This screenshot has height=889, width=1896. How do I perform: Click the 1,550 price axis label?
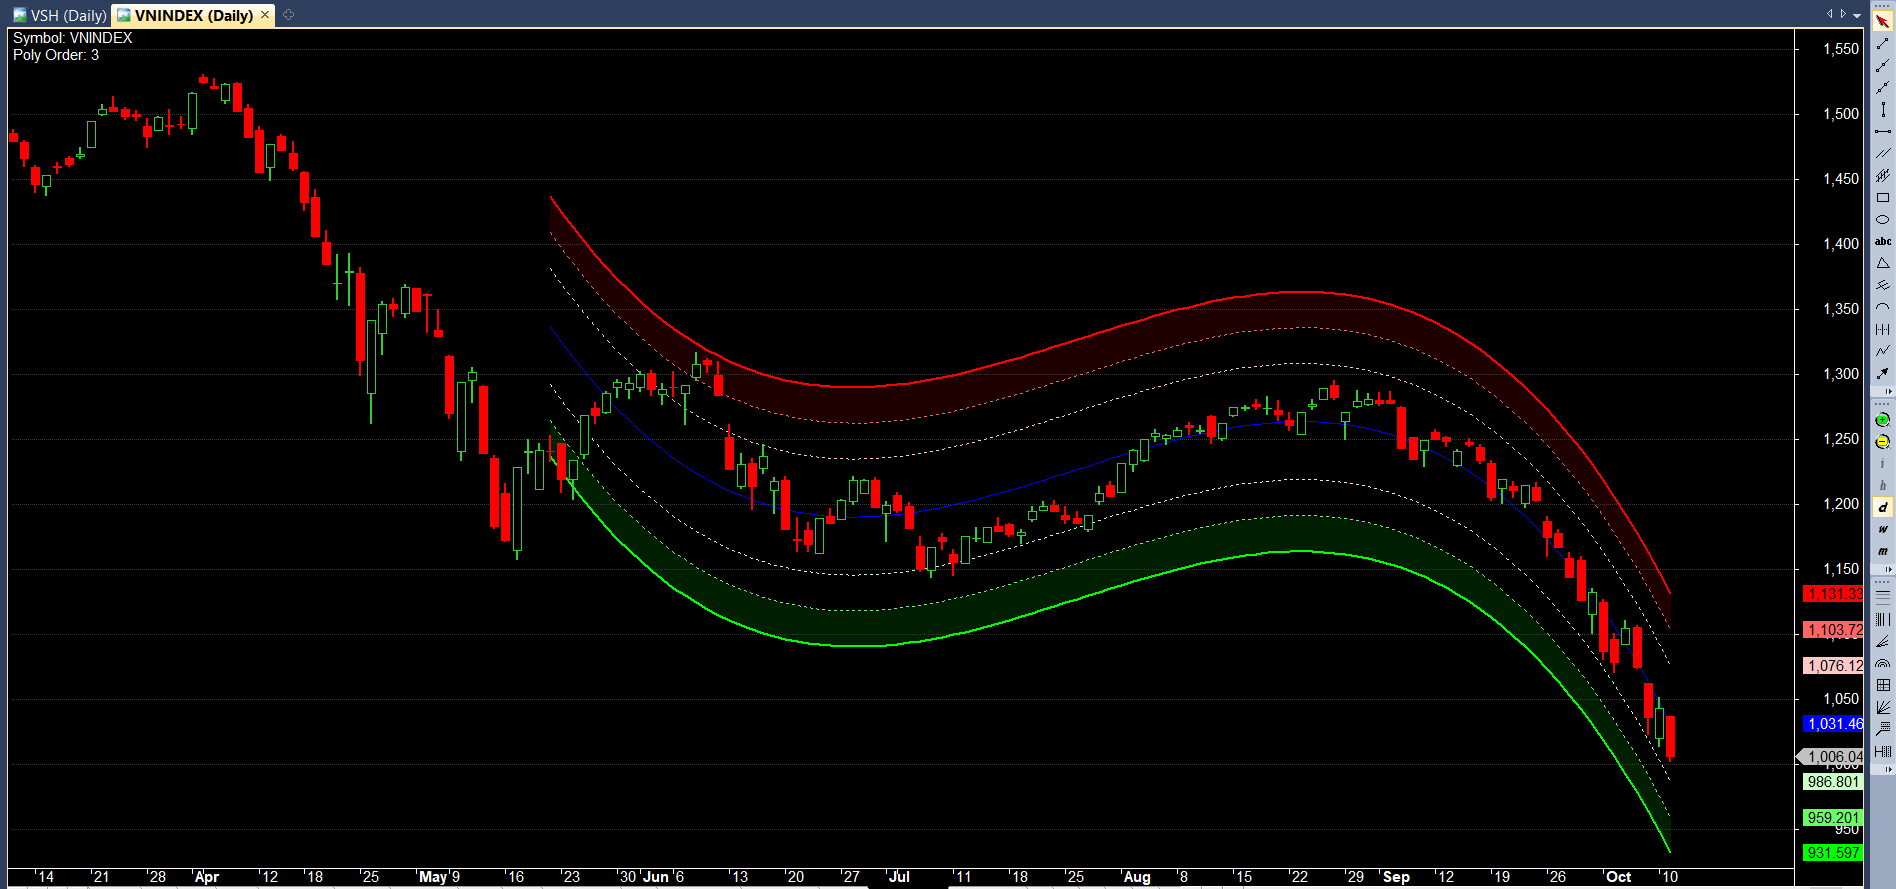1841,49
